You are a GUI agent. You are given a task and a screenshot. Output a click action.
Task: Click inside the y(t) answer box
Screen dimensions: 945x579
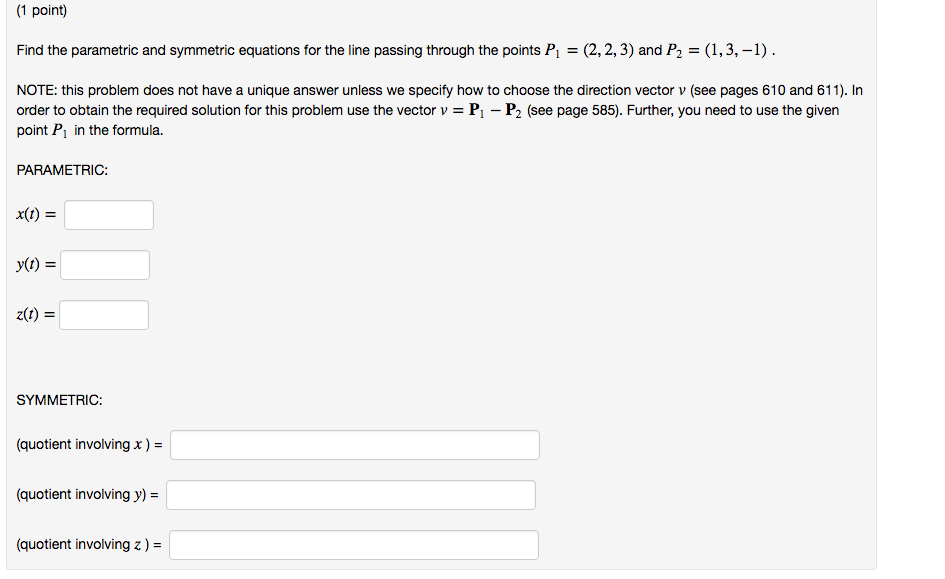tap(104, 264)
